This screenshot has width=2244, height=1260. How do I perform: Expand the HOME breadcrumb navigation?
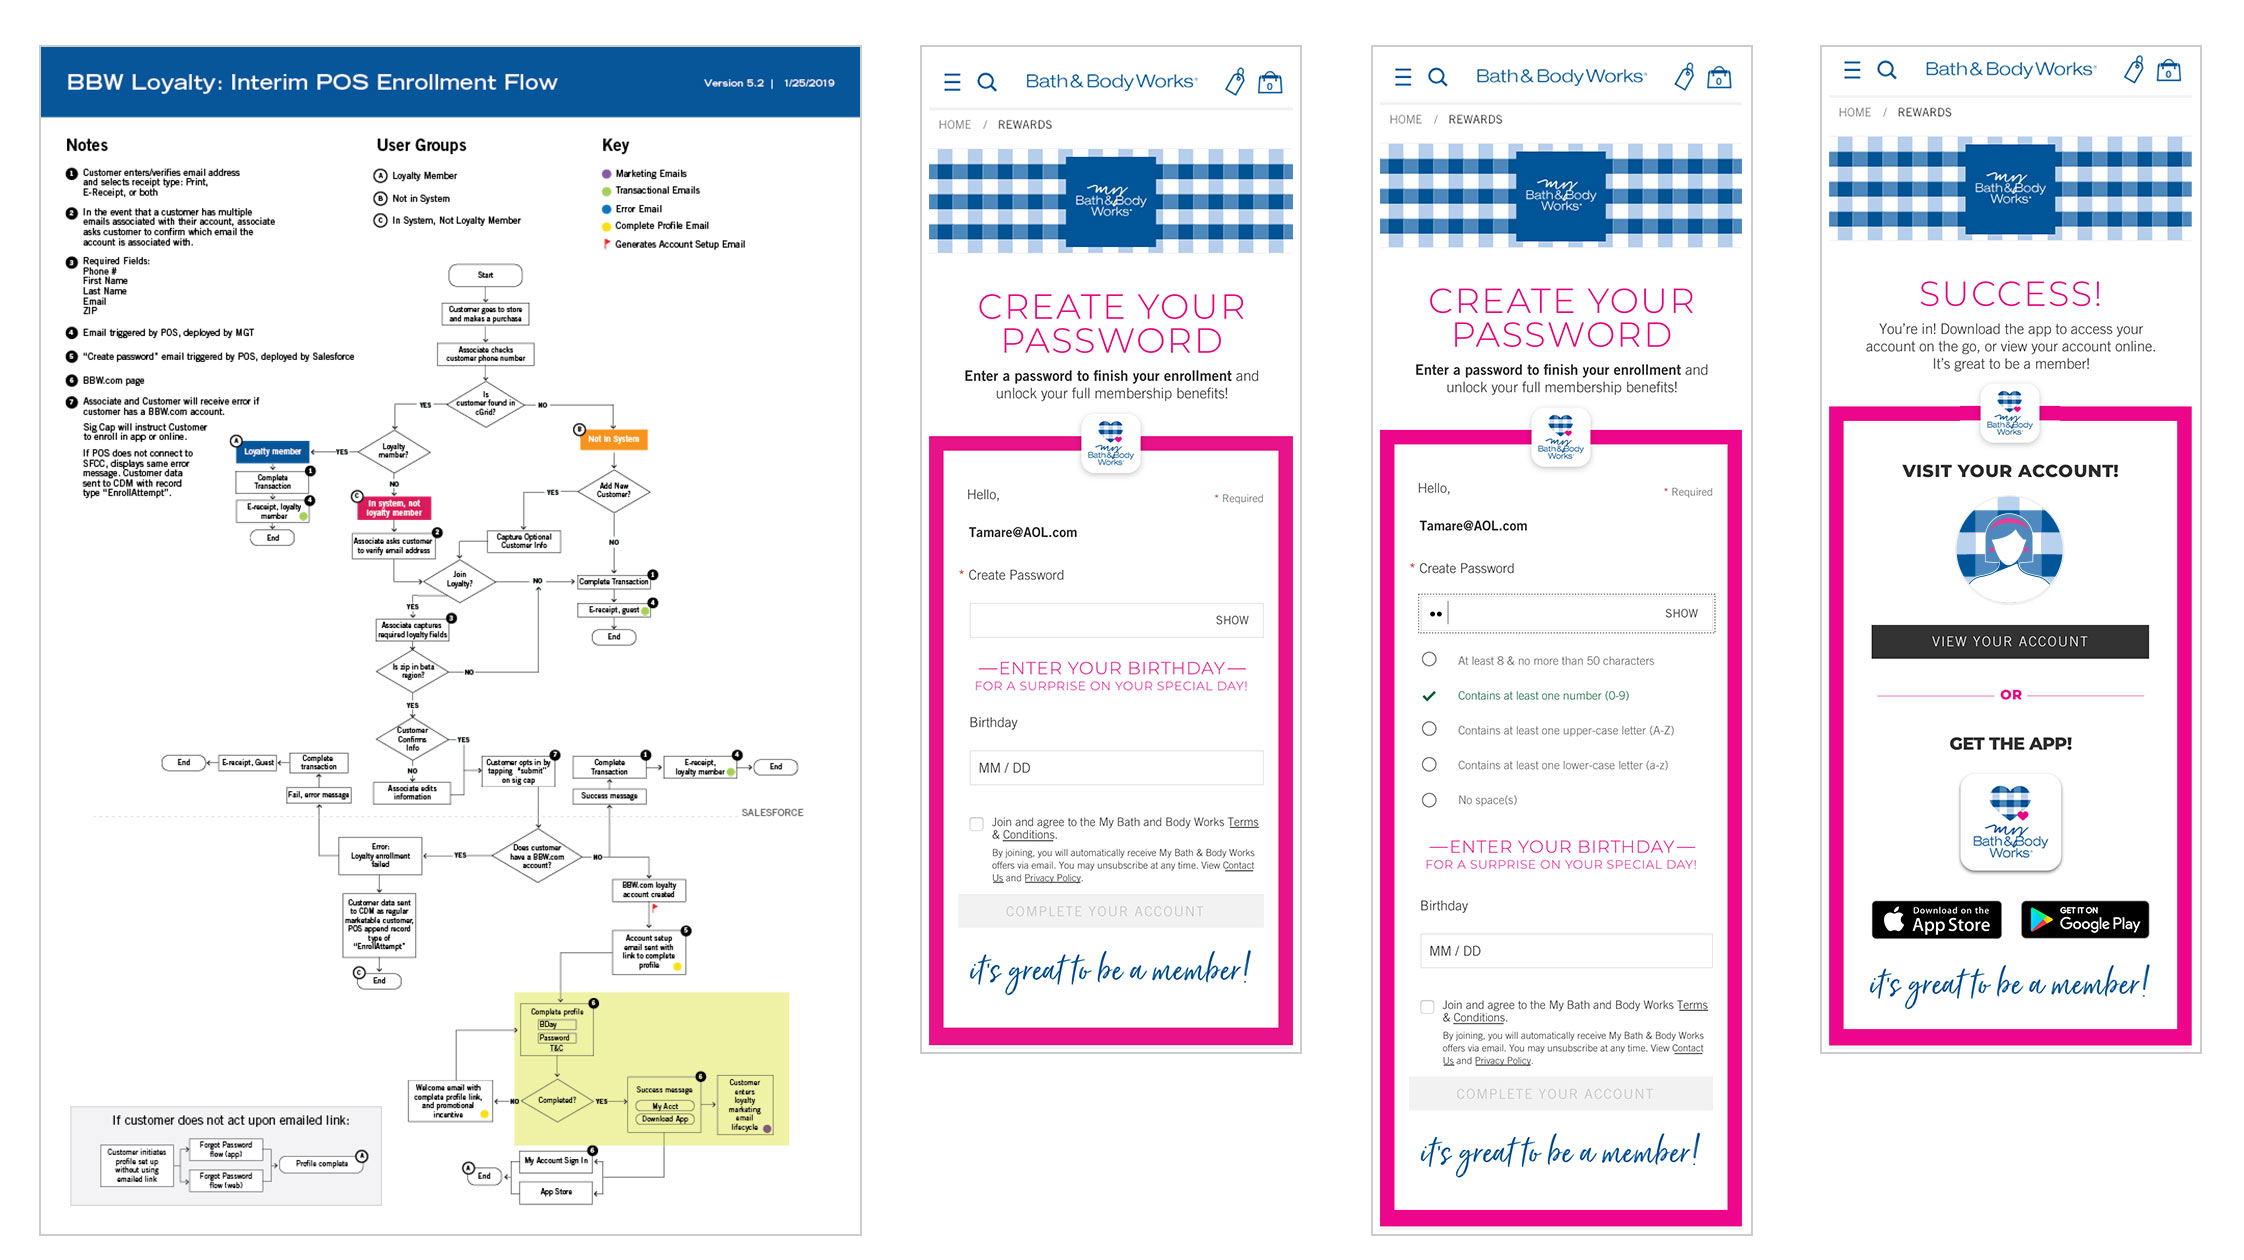point(957,119)
